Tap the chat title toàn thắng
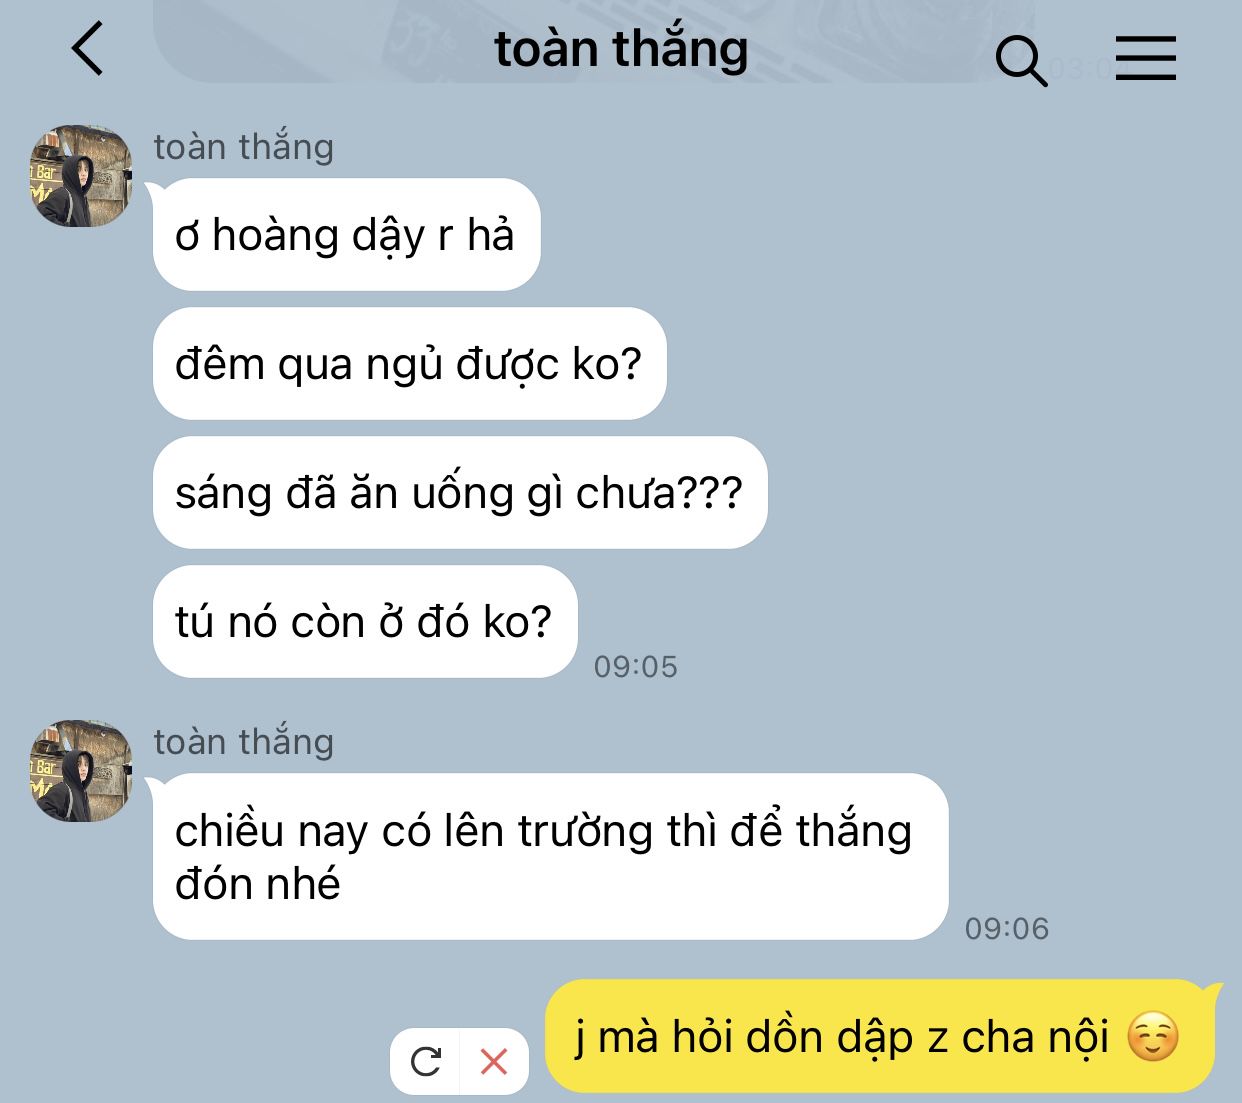The image size is (1242, 1103). pyautogui.click(x=621, y=49)
